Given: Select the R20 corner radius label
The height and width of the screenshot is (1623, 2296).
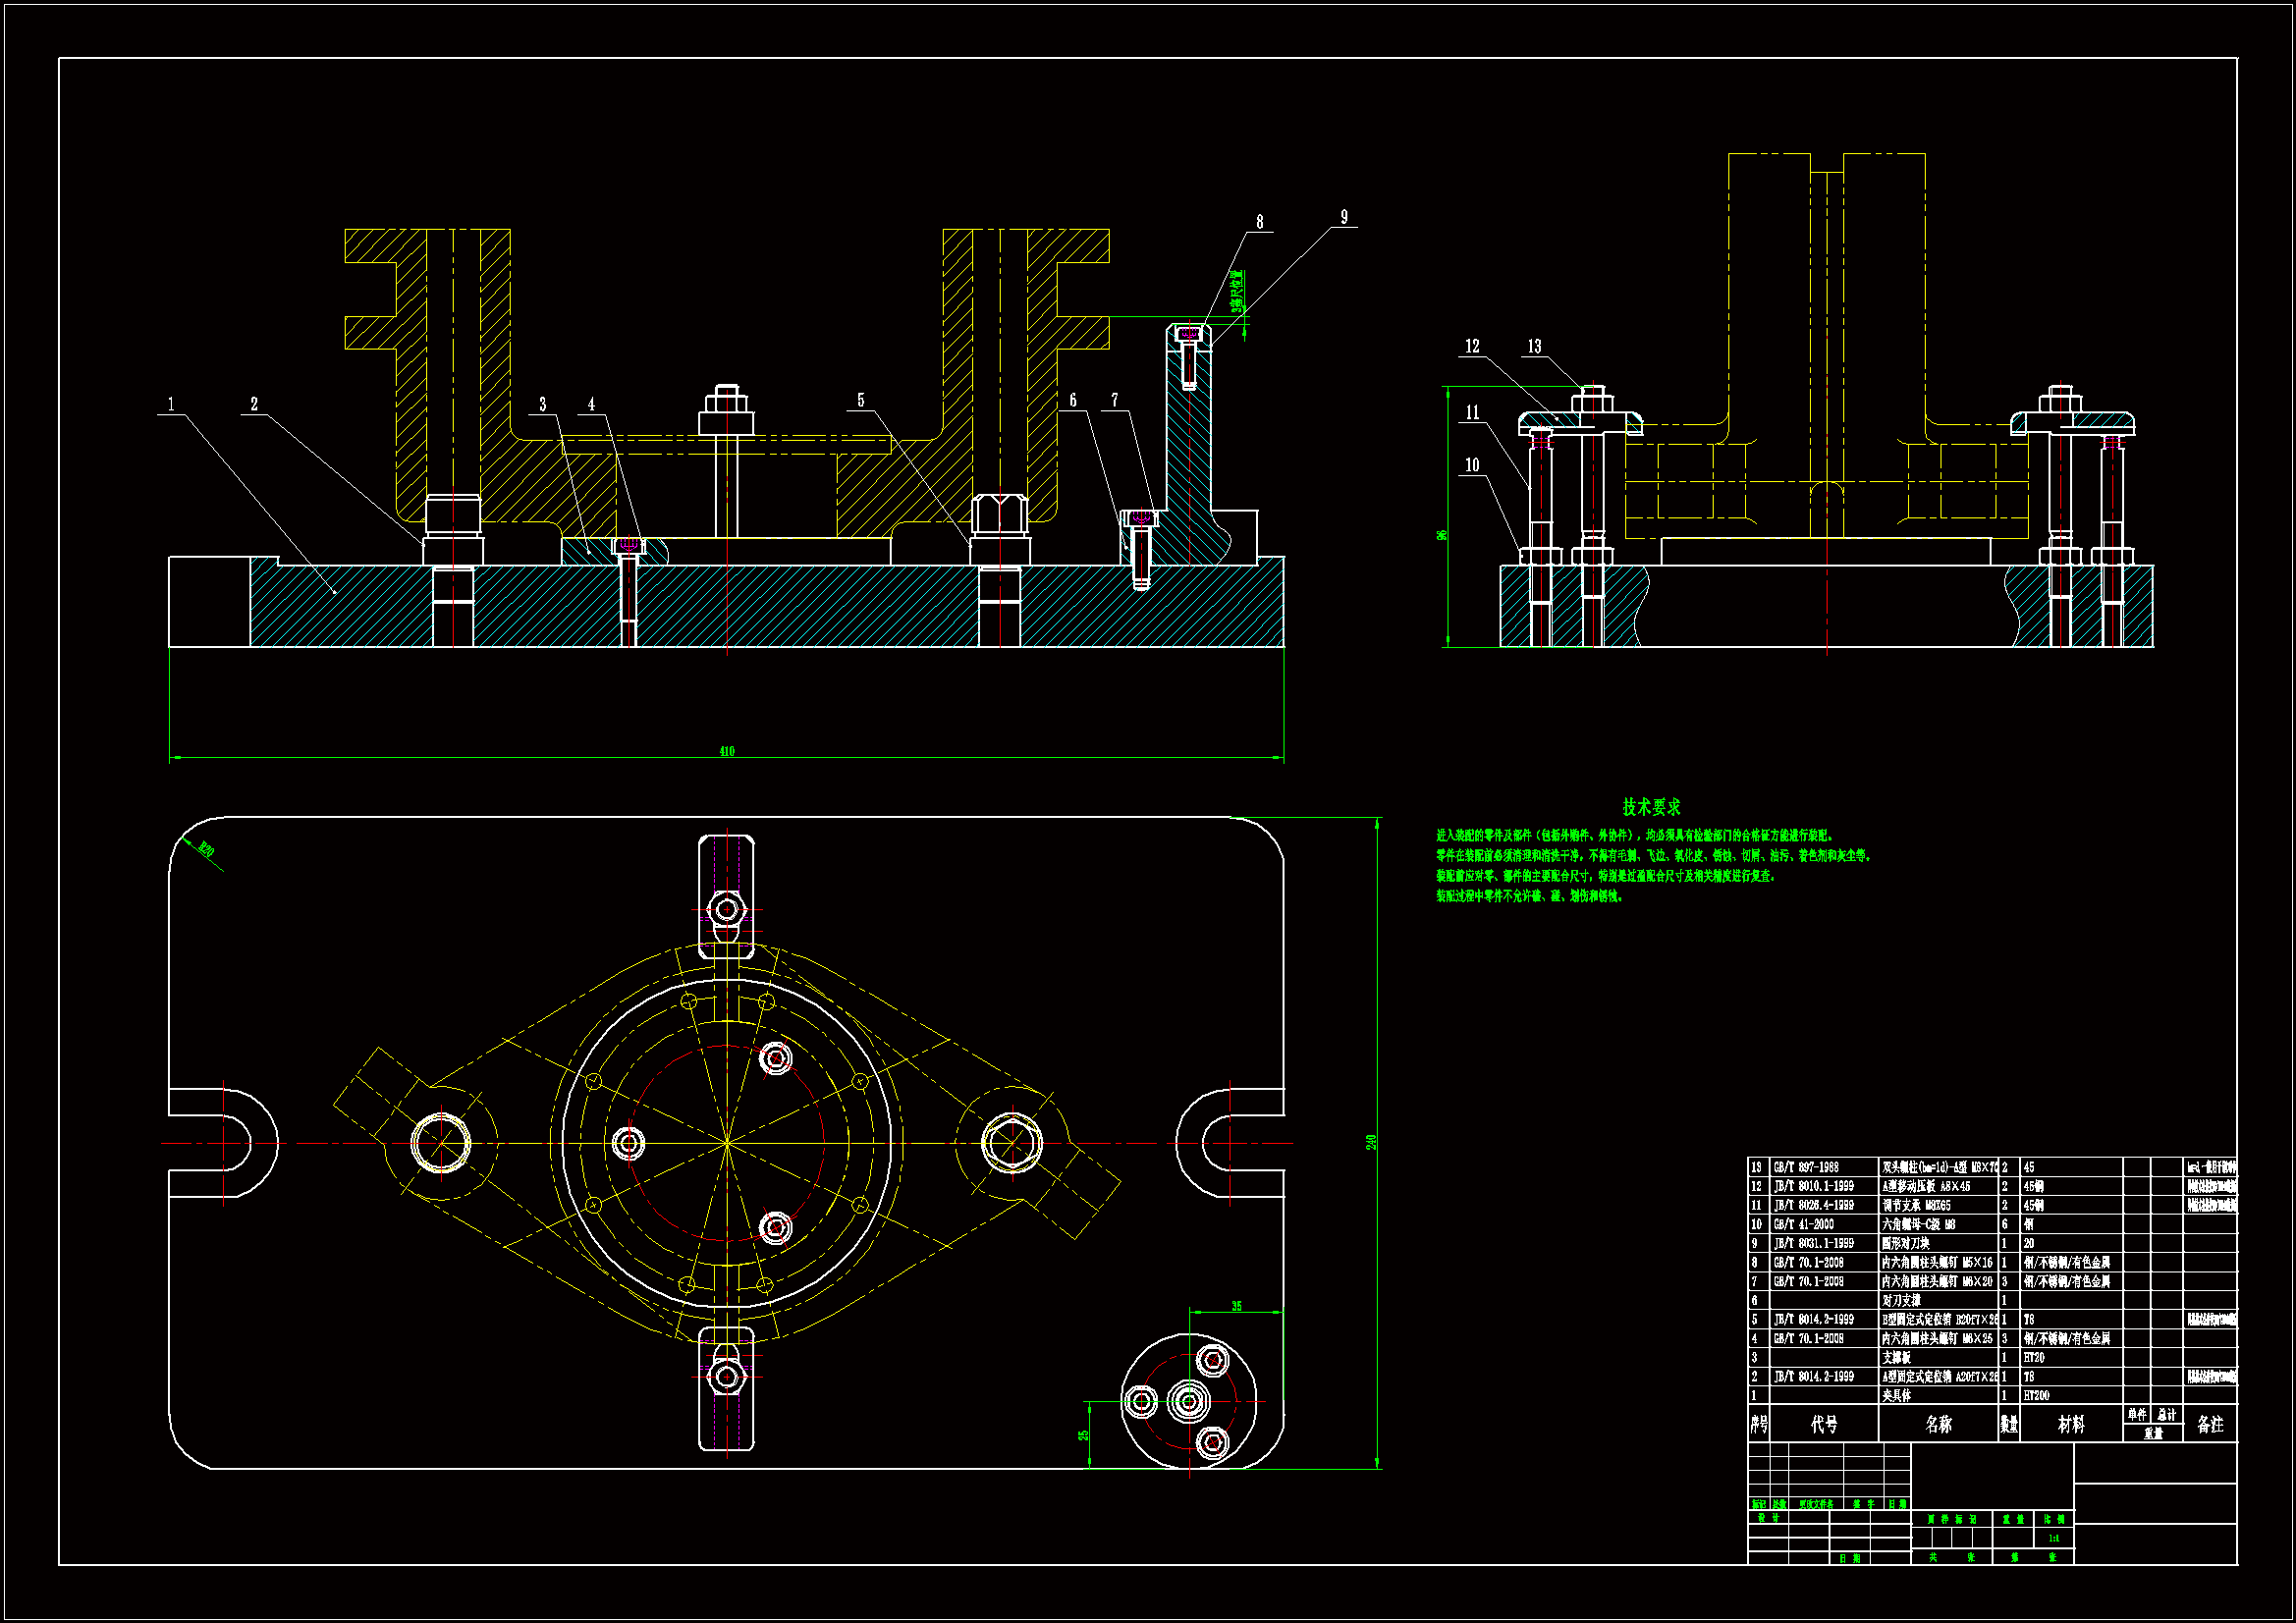Looking at the screenshot, I should 206,851.
